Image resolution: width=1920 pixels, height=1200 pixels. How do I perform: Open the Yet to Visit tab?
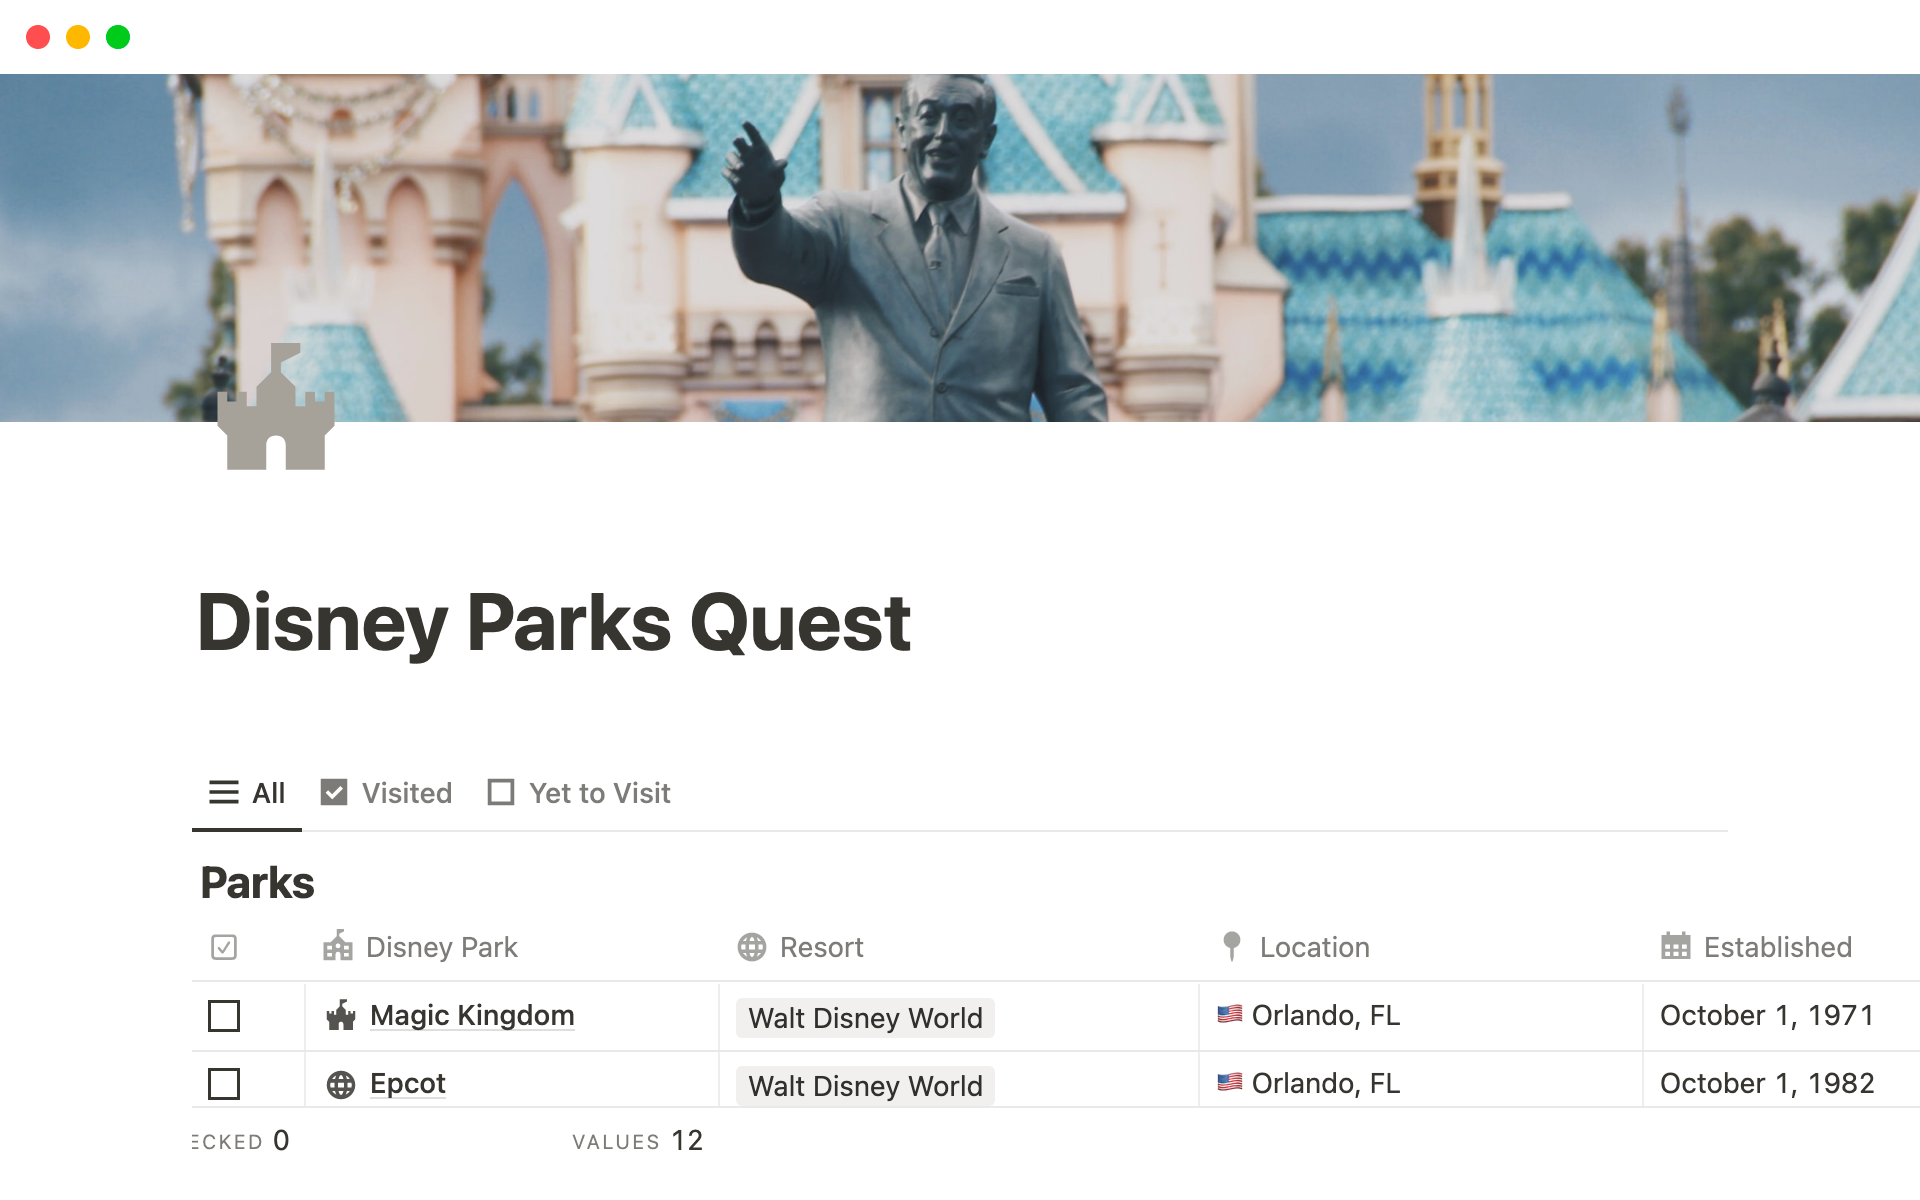[579, 793]
